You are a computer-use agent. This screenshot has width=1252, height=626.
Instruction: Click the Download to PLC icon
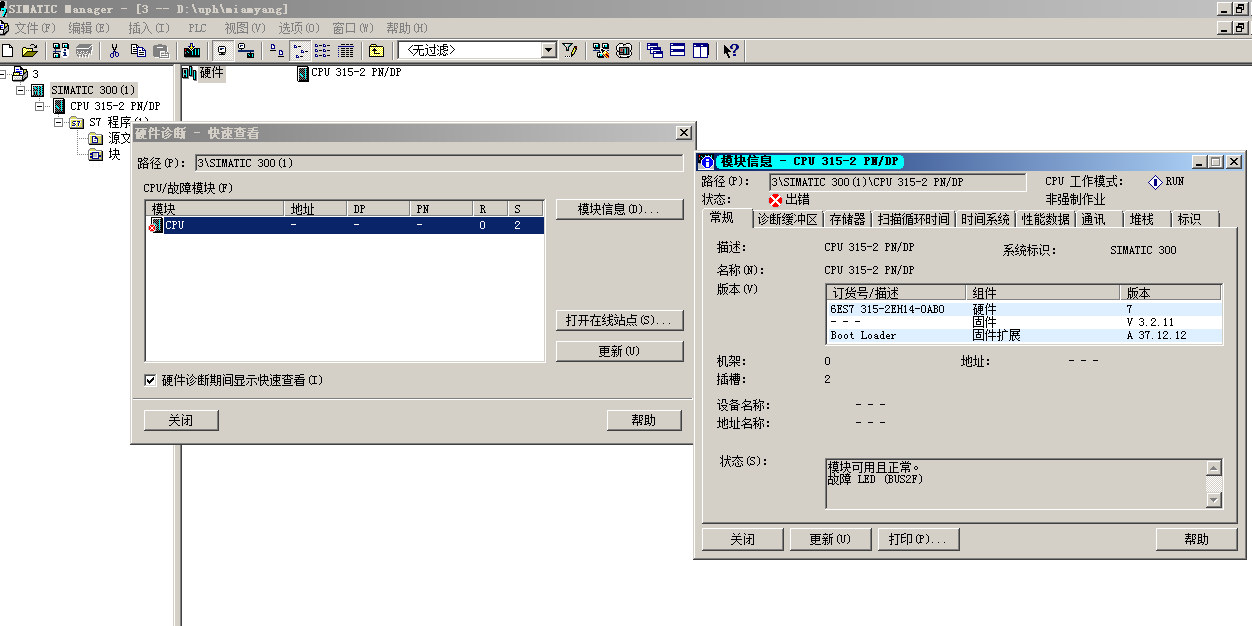pos(192,50)
